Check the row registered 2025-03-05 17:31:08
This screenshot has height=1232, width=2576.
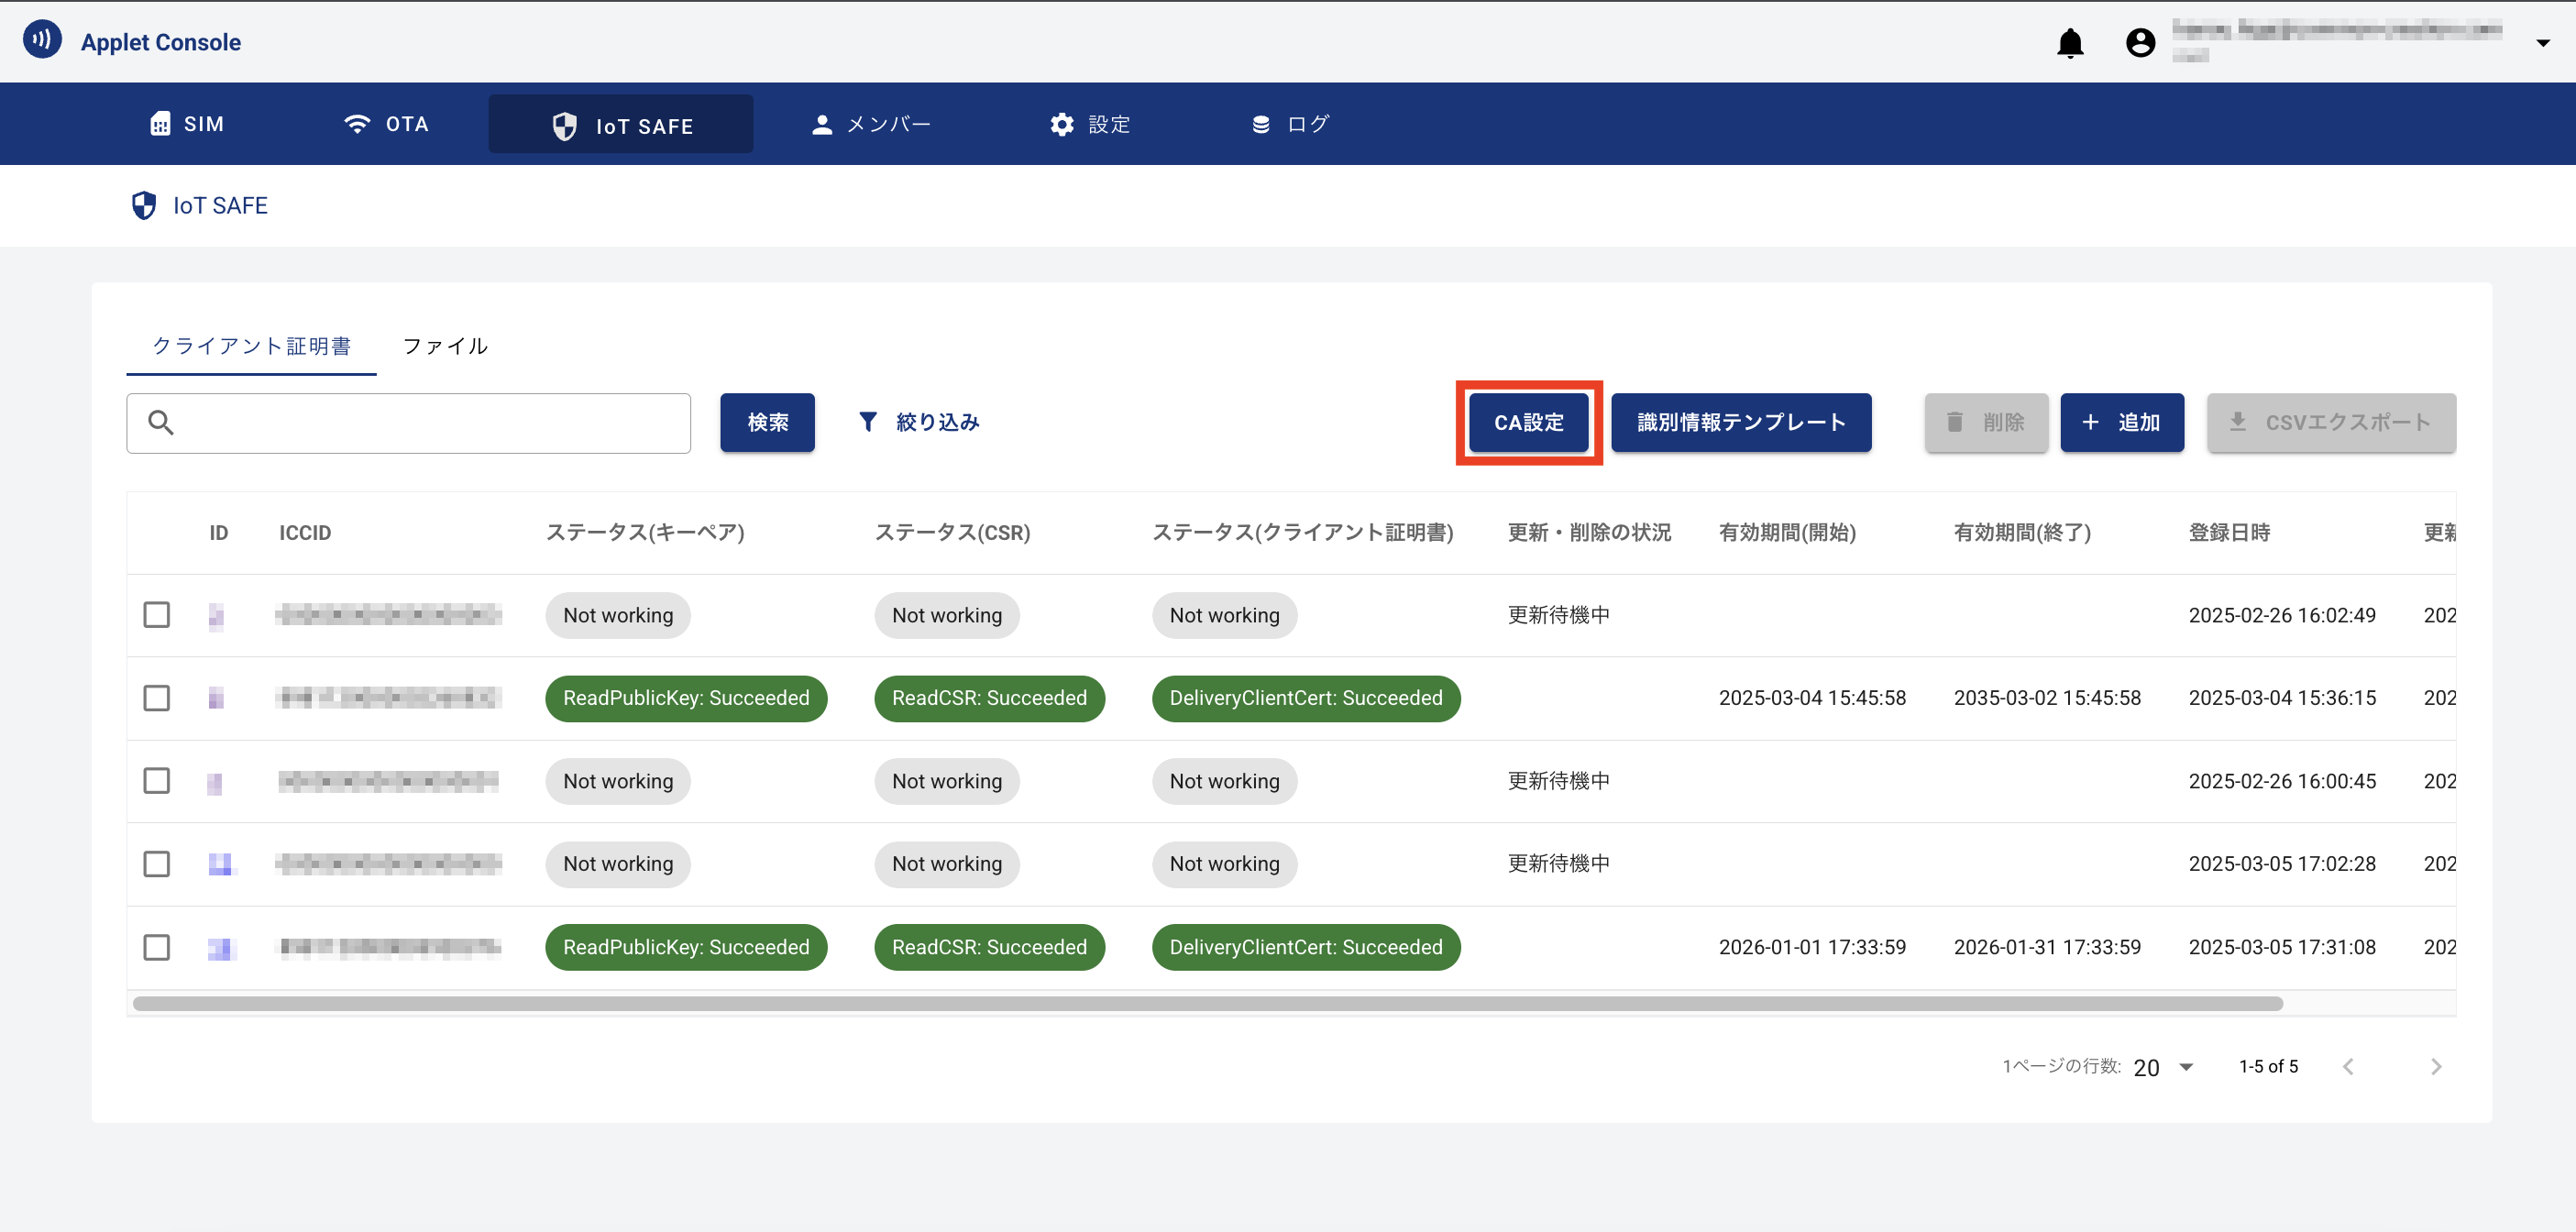pyautogui.click(x=157, y=947)
